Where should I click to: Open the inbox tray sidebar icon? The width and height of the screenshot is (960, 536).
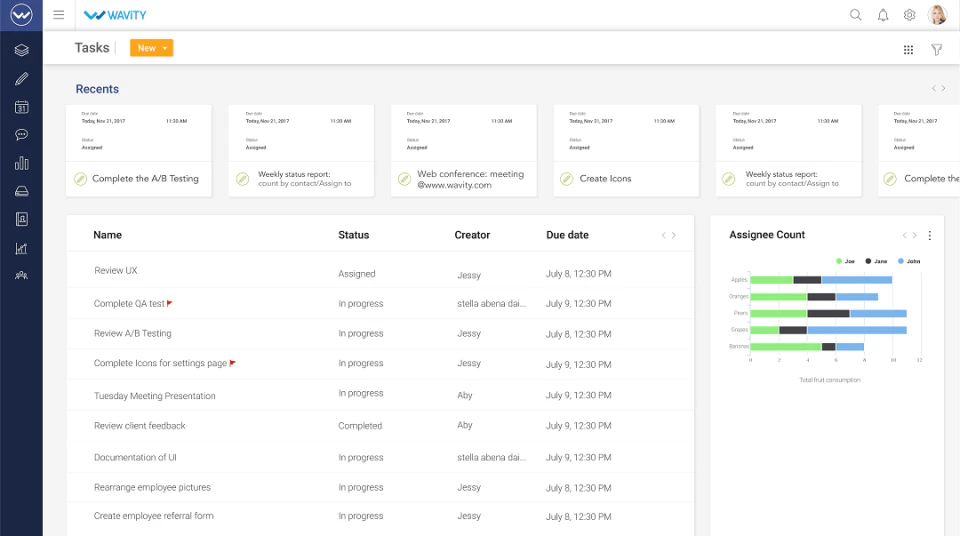(x=21, y=191)
